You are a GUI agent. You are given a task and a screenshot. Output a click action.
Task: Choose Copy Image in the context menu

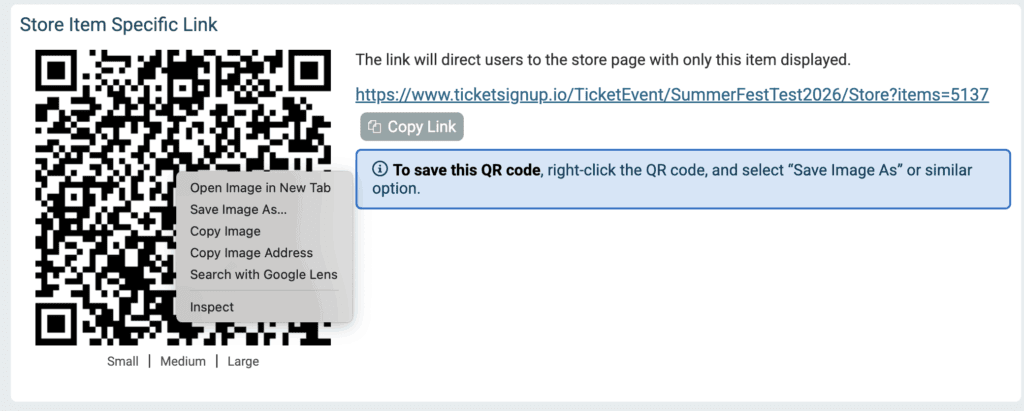click(x=225, y=231)
